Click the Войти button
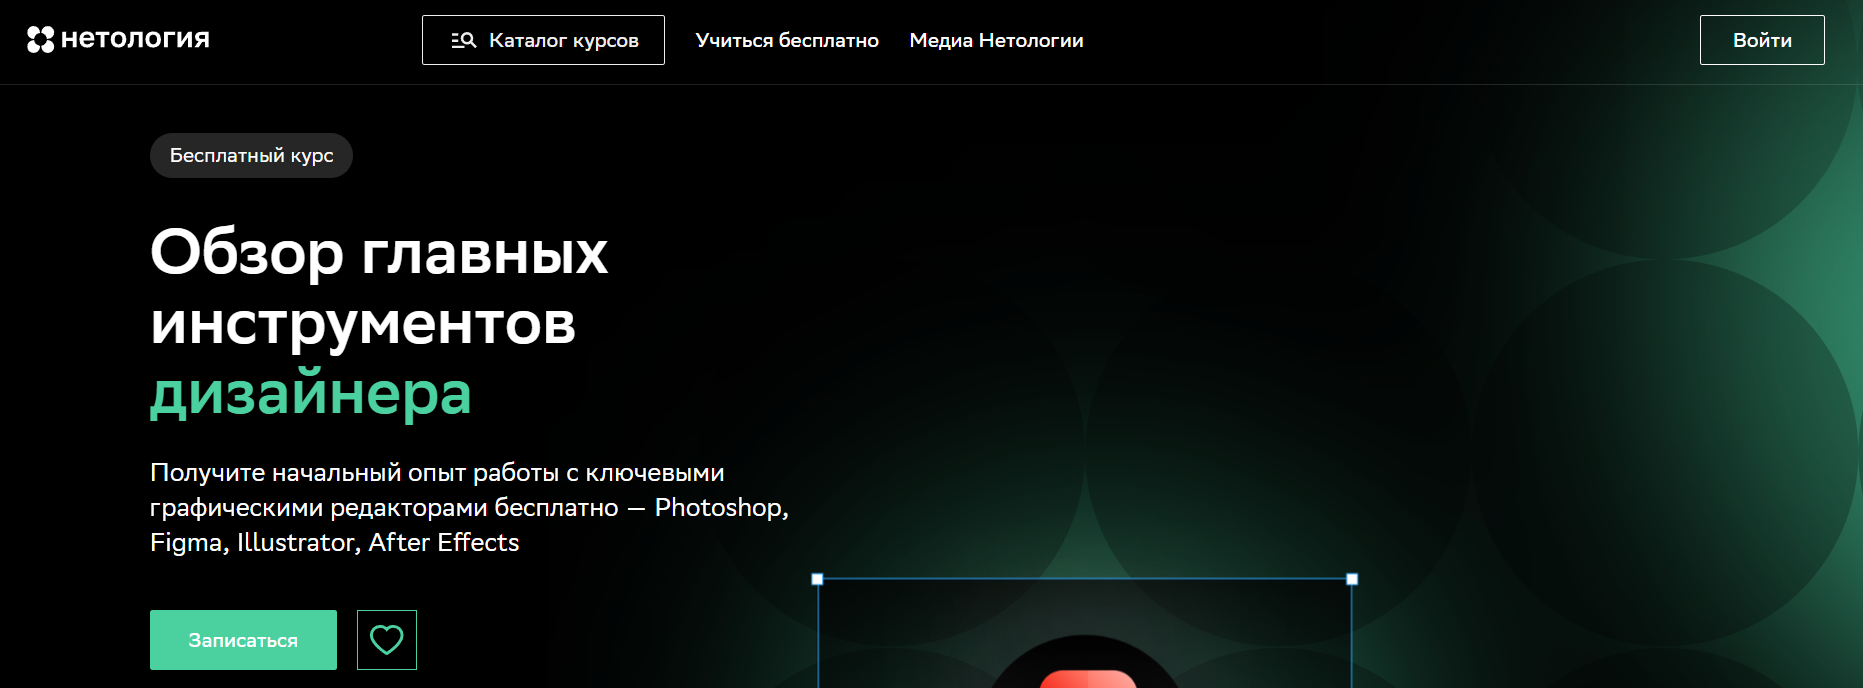Screen dimensions: 1863x688 (1762, 40)
